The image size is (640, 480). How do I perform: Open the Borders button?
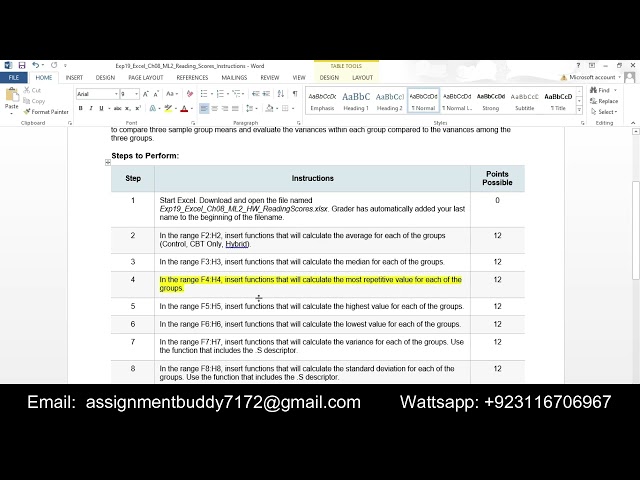tap(285, 108)
